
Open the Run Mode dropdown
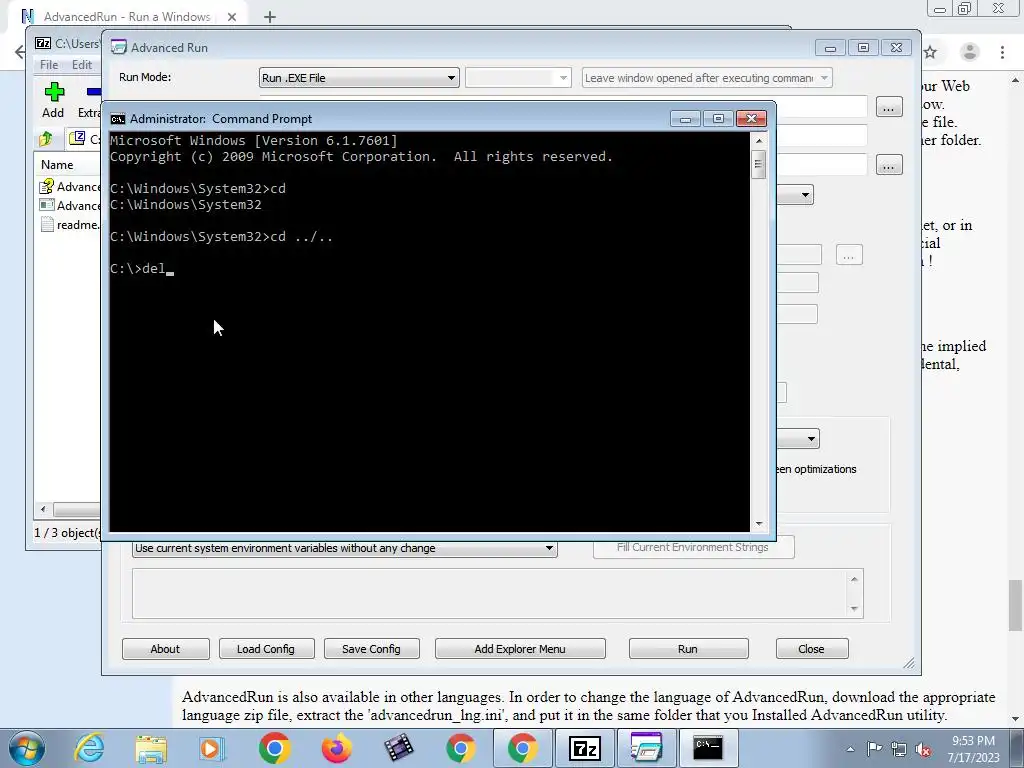[x=359, y=78]
